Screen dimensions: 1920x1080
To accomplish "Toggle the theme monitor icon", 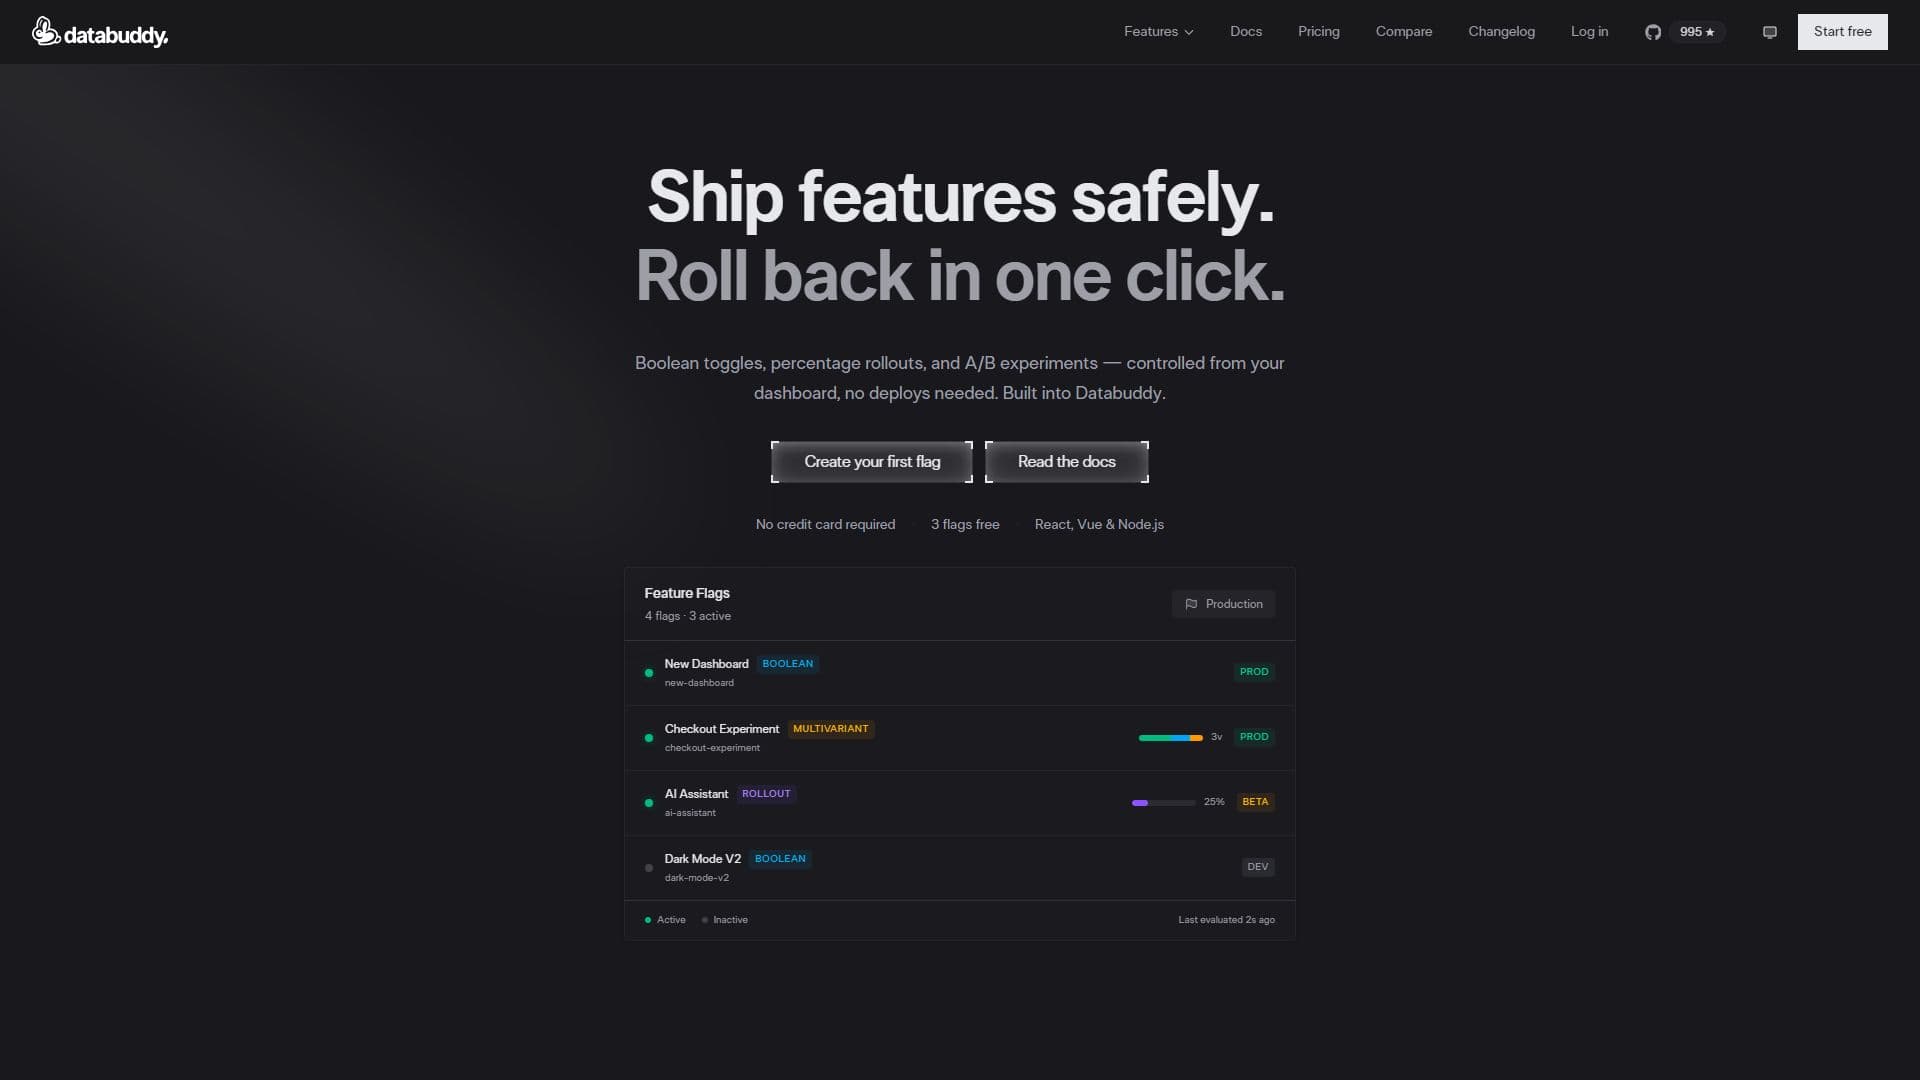I will 1769,32.
